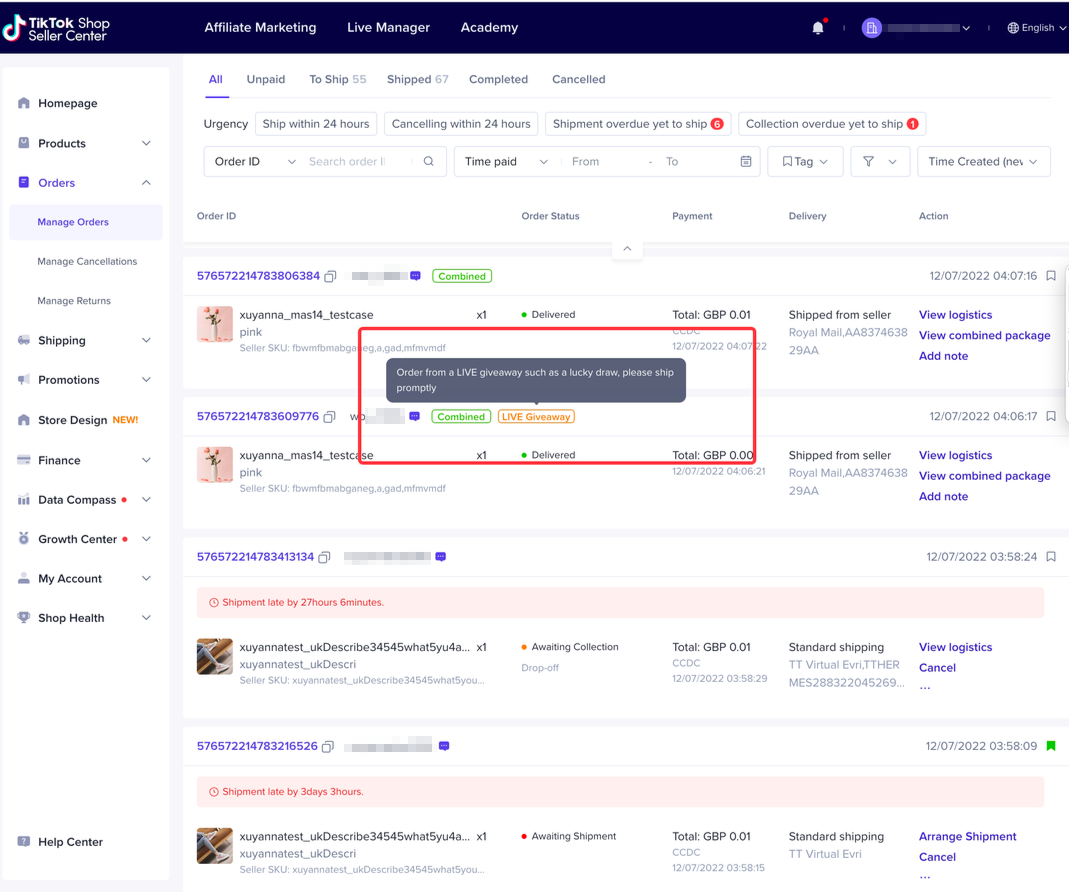Image resolution: width=1069 pixels, height=892 pixels.
Task: Switch to the To Ship tab
Action: (x=337, y=79)
